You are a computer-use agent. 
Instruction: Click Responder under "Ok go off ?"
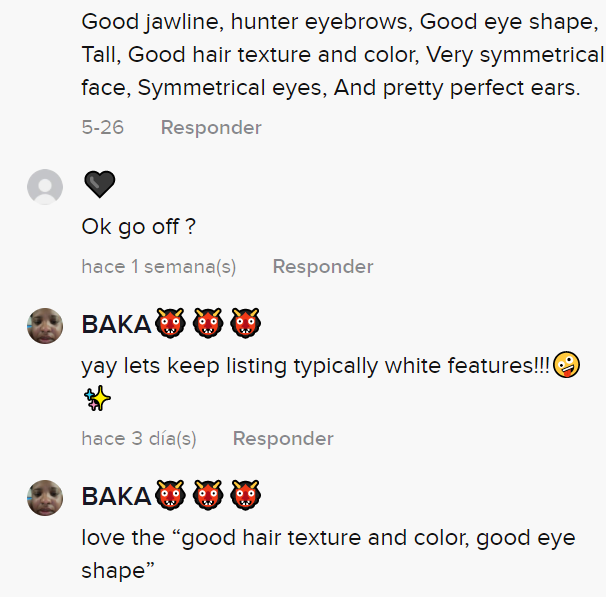pos(323,267)
